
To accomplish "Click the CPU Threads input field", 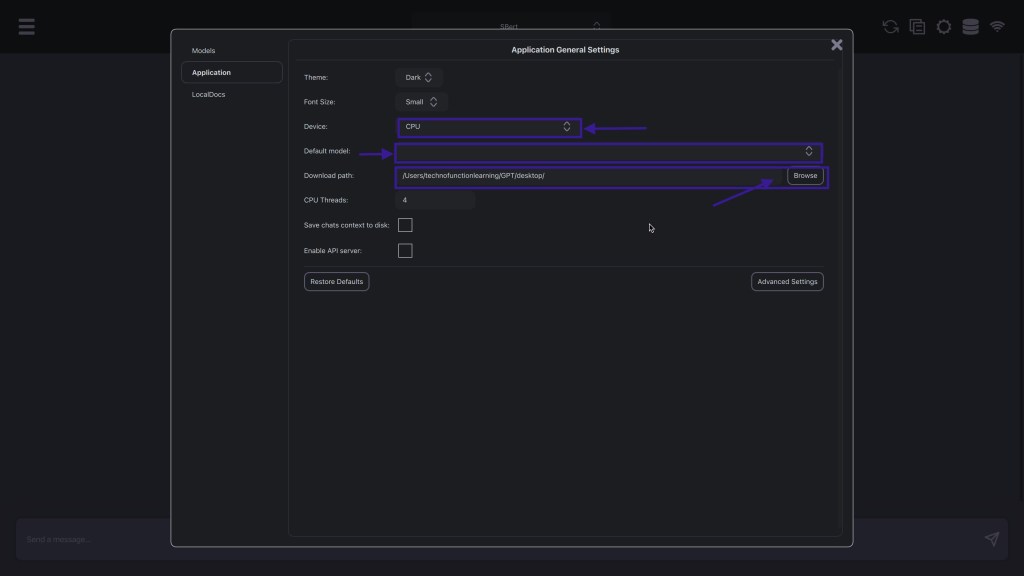I will [x=435, y=201].
